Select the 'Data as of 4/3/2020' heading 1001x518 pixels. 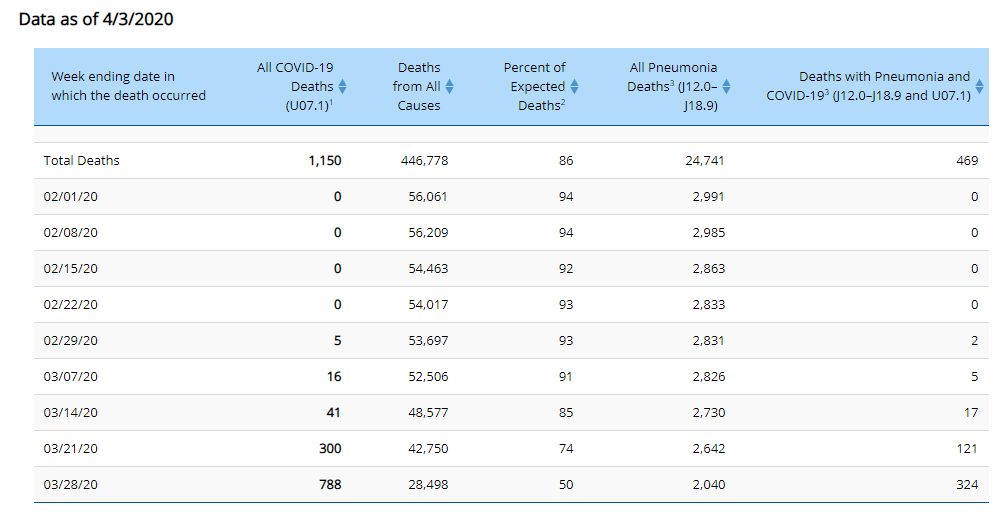[96, 19]
